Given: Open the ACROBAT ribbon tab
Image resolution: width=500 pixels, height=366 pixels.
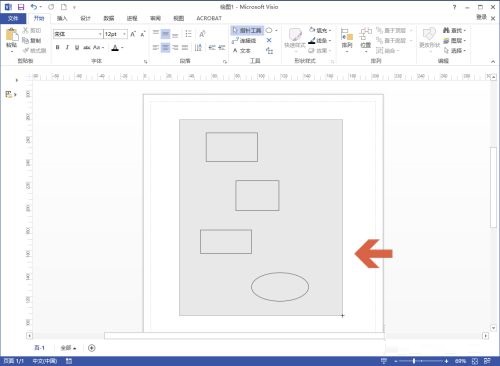Looking at the screenshot, I should [209, 18].
